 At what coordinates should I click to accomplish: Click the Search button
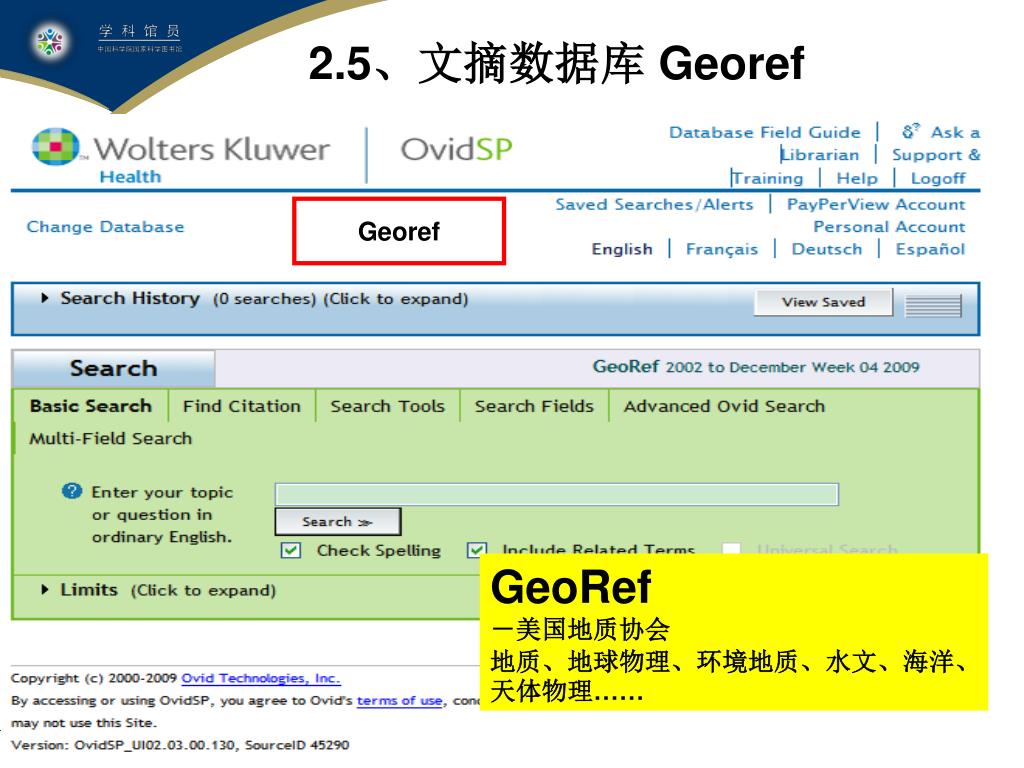(338, 522)
